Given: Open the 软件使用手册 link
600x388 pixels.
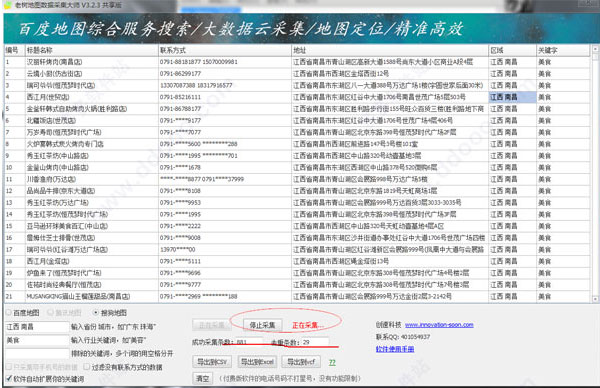Looking at the screenshot, I should pyautogui.click(x=395, y=349).
